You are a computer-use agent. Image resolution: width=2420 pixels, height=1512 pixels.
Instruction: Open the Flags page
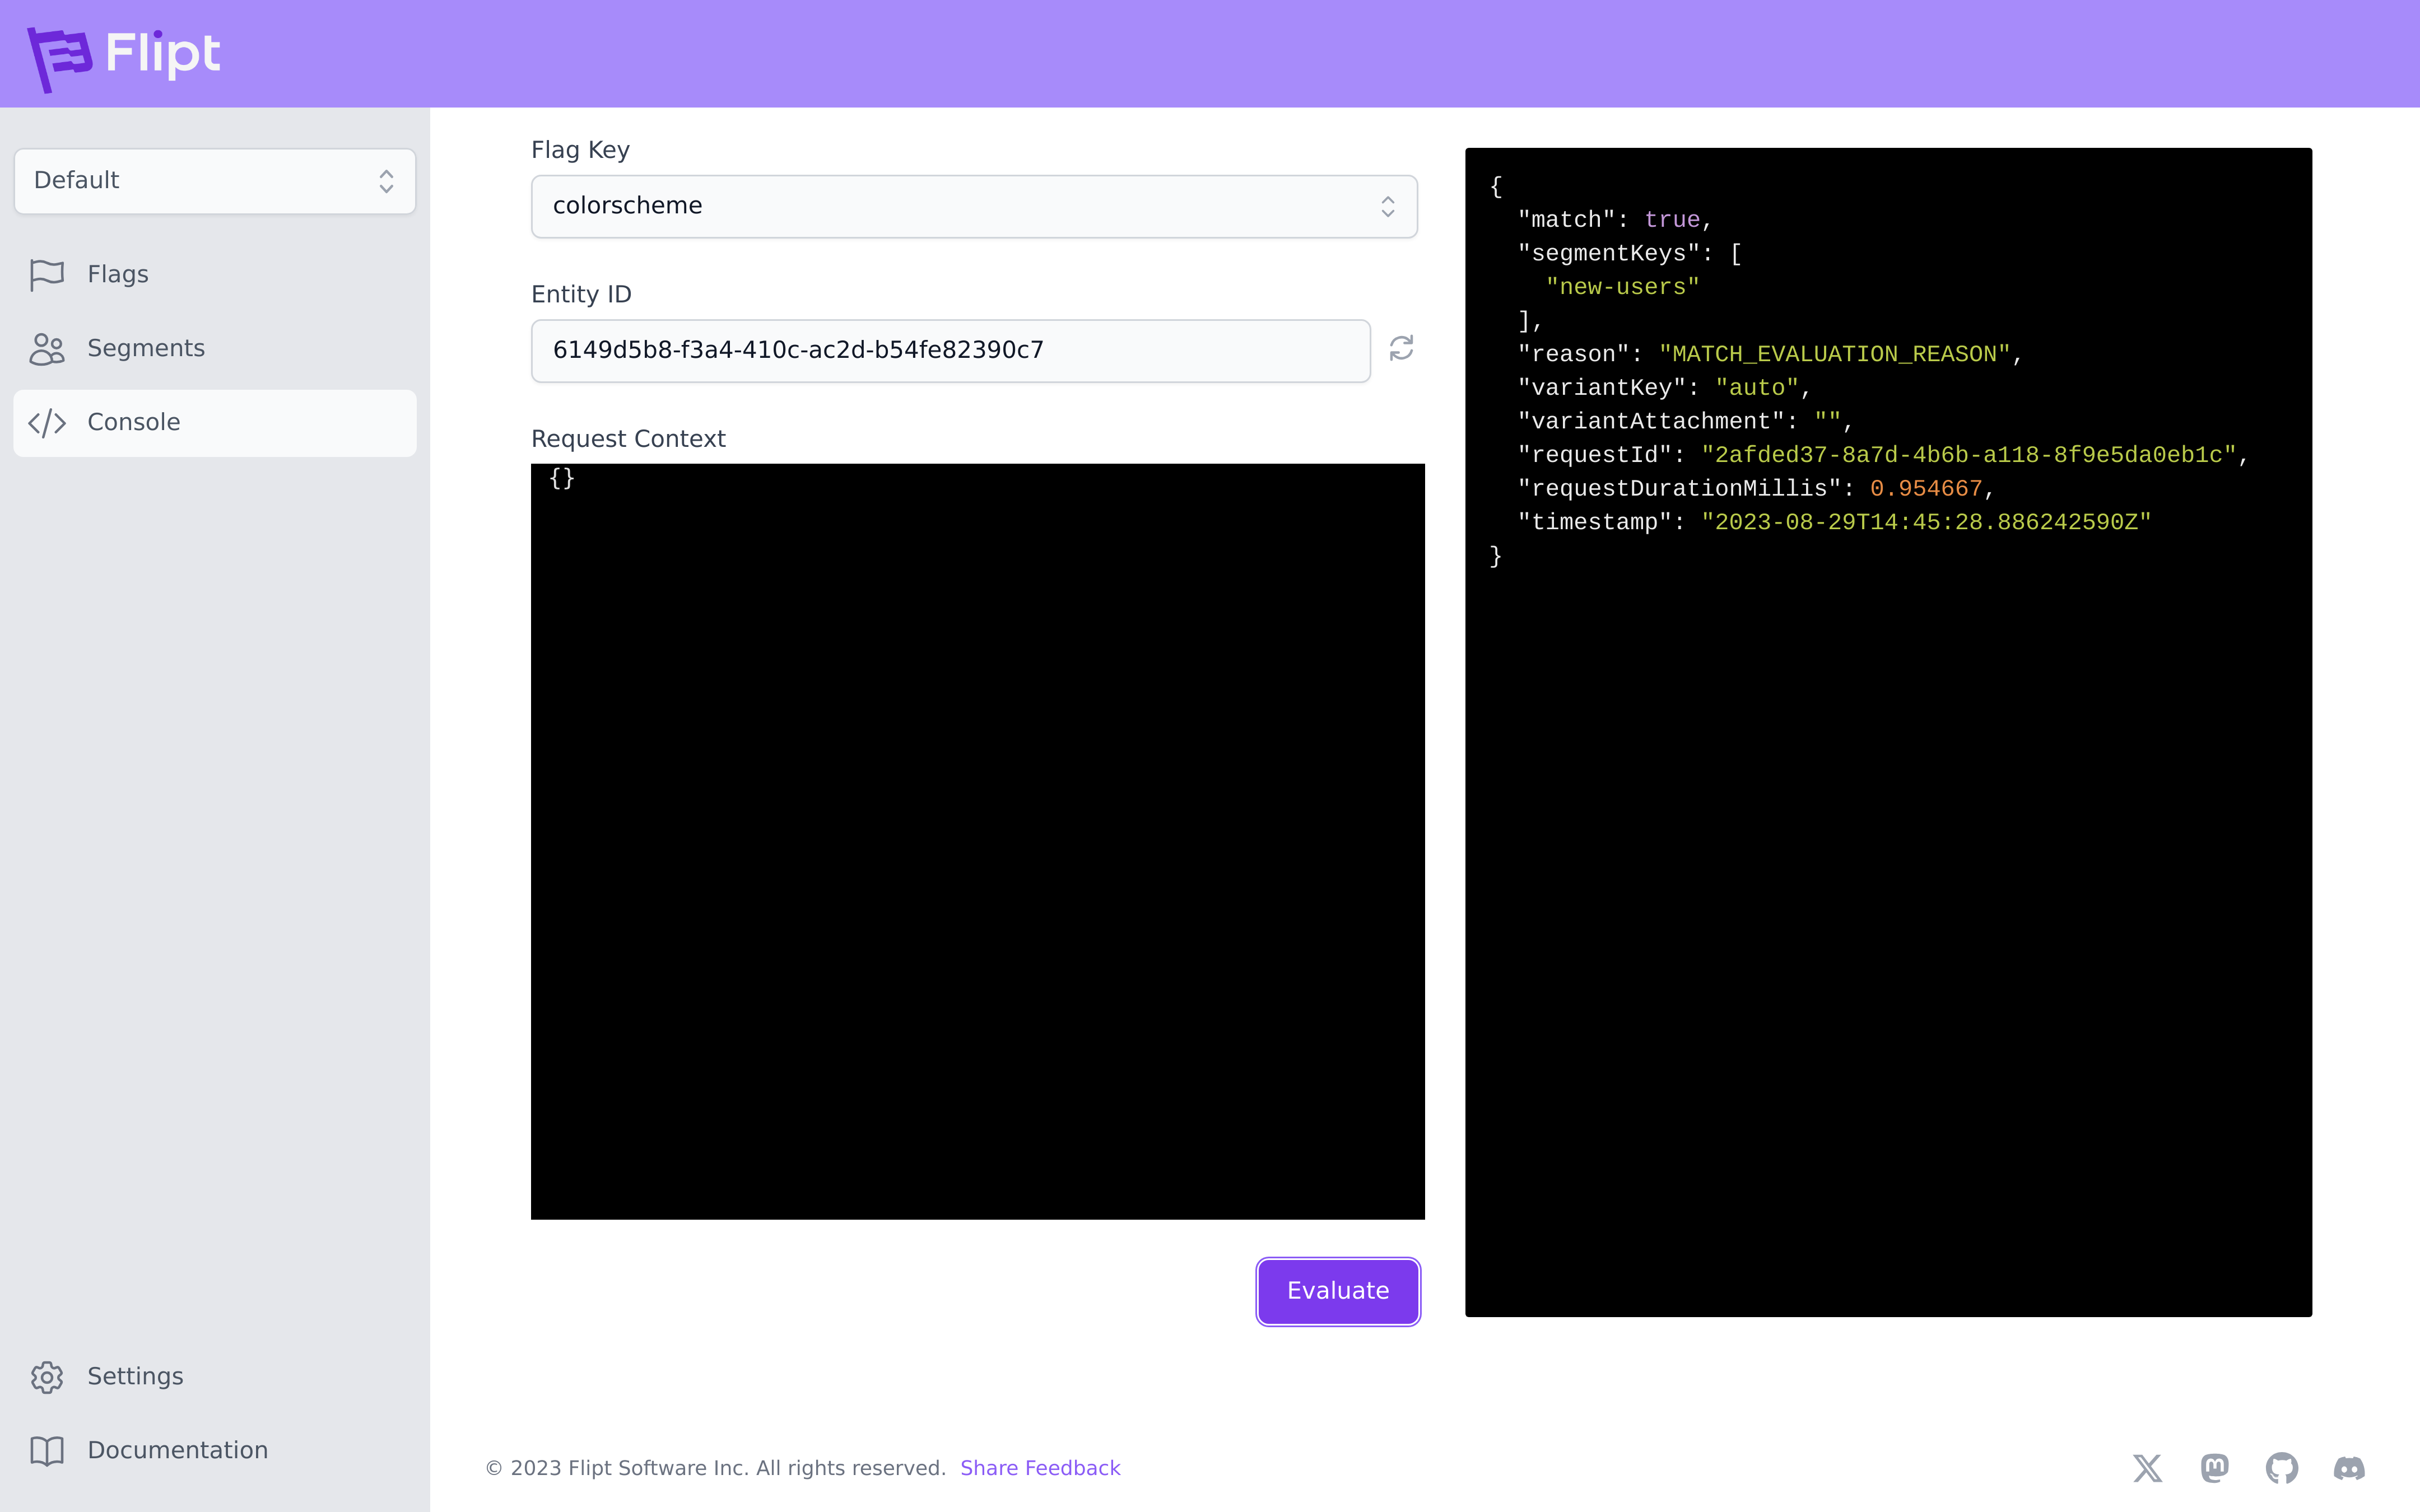tap(118, 274)
